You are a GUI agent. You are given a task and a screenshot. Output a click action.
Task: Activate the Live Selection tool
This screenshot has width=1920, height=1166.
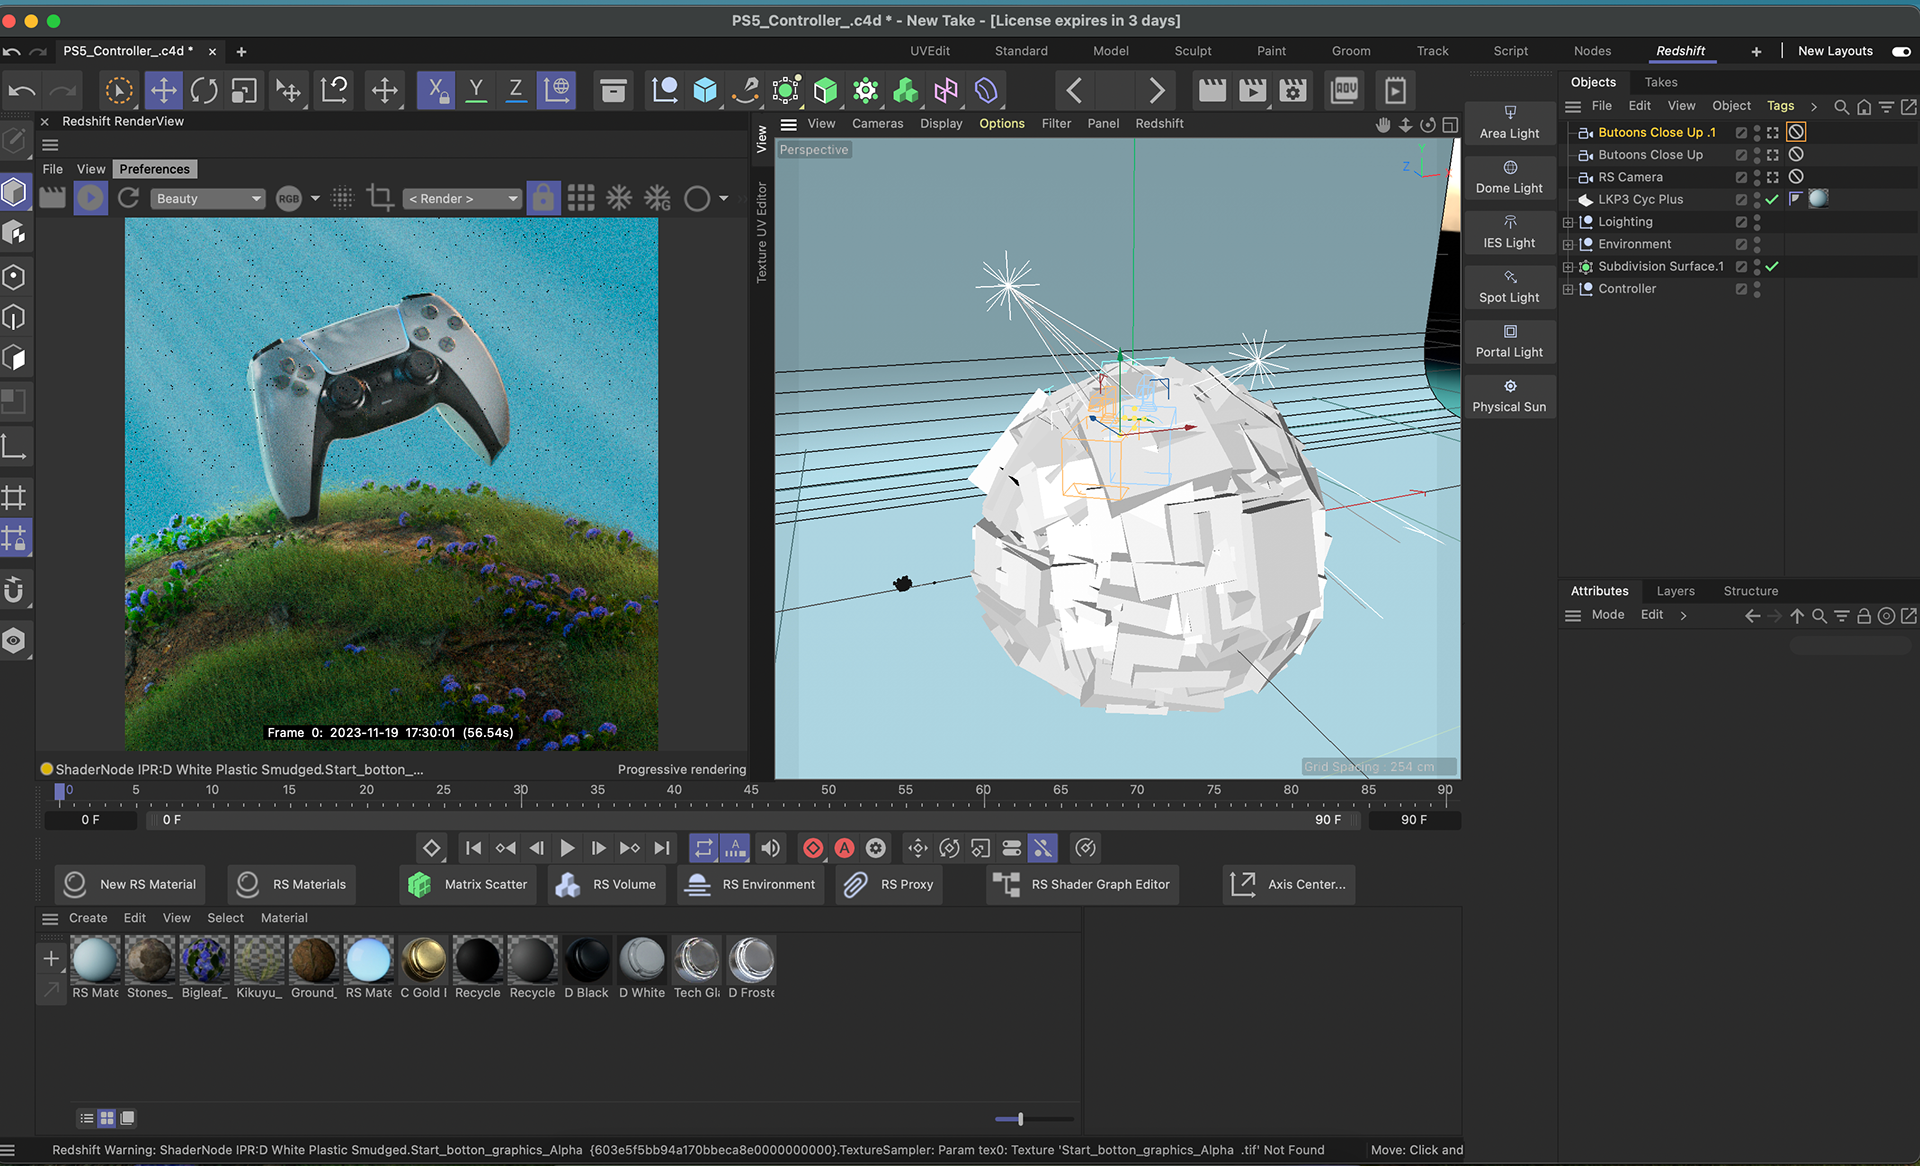[x=119, y=91]
